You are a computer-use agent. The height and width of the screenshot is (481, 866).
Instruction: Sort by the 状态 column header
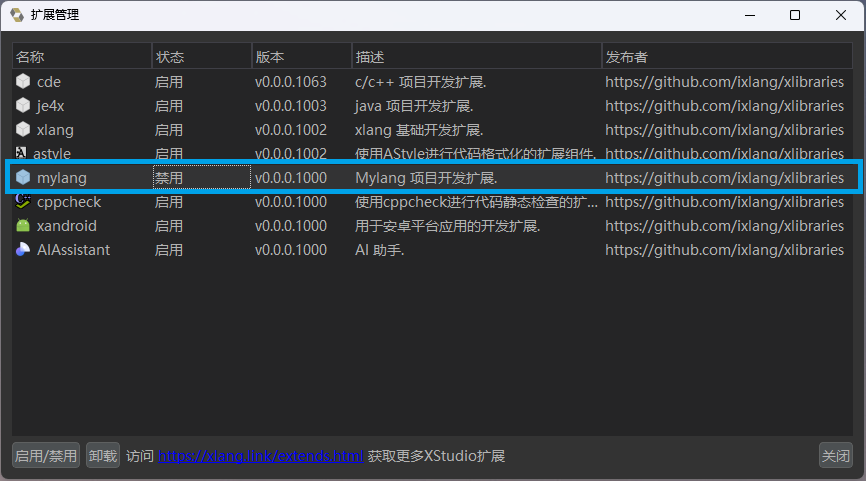(x=202, y=56)
